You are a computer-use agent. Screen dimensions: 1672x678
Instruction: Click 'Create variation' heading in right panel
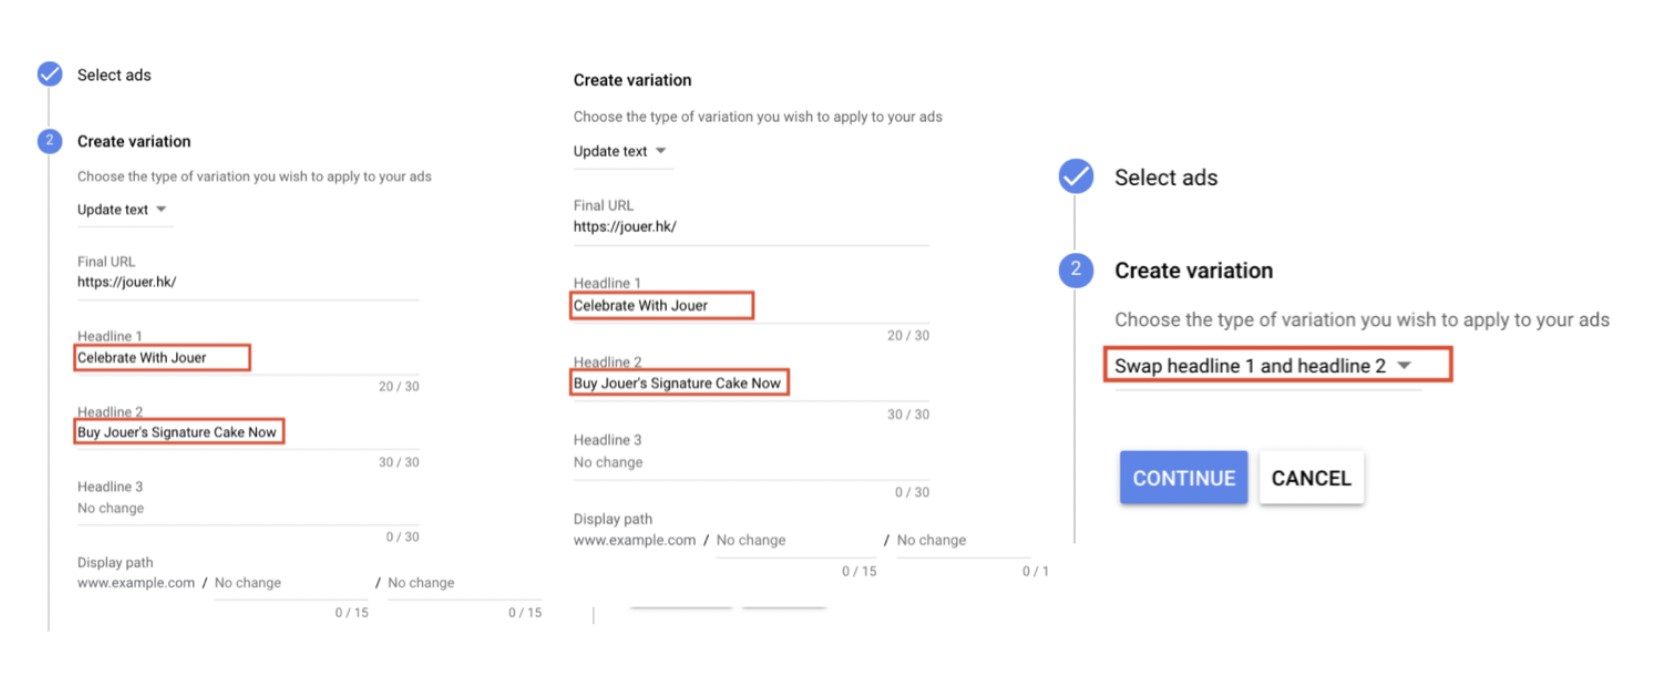[x=1194, y=271]
